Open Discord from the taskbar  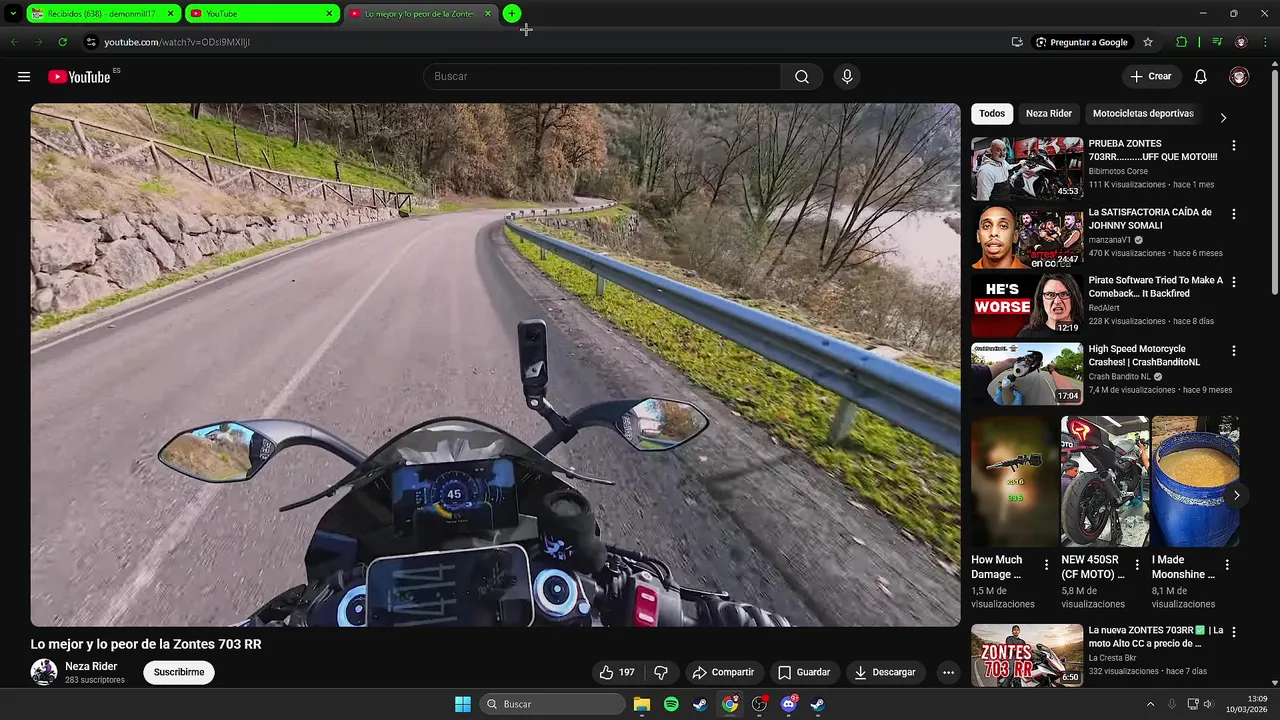click(789, 704)
